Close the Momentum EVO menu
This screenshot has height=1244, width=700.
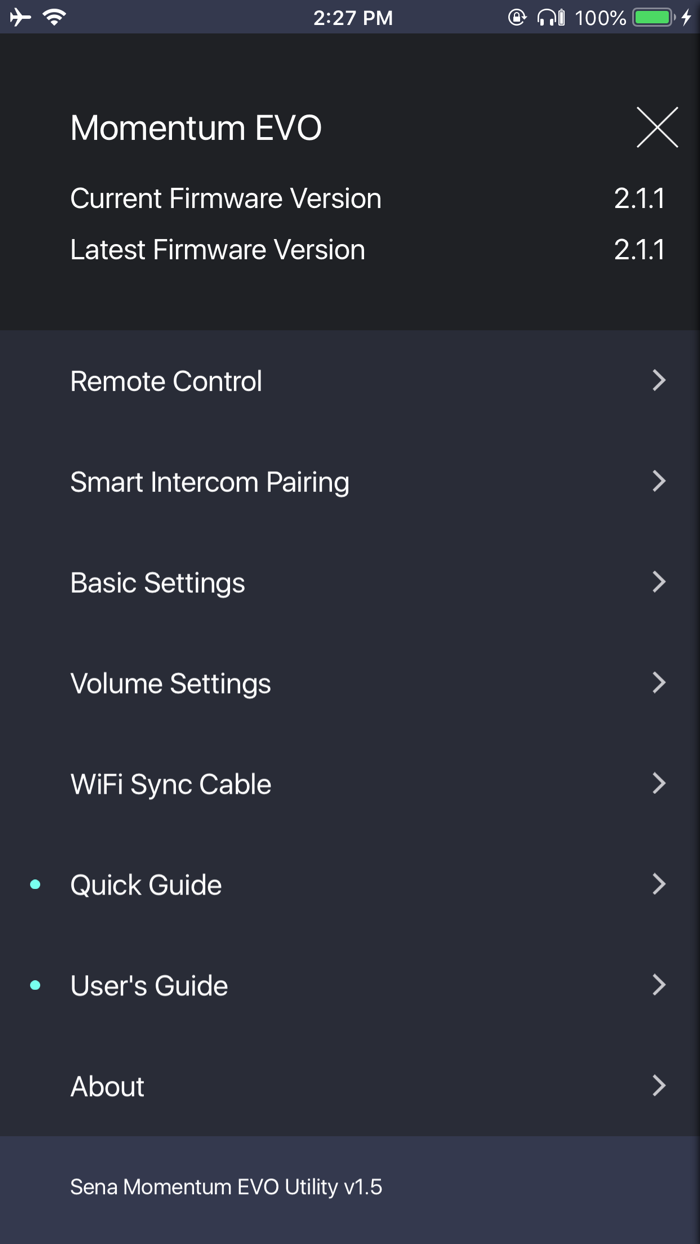coord(657,128)
